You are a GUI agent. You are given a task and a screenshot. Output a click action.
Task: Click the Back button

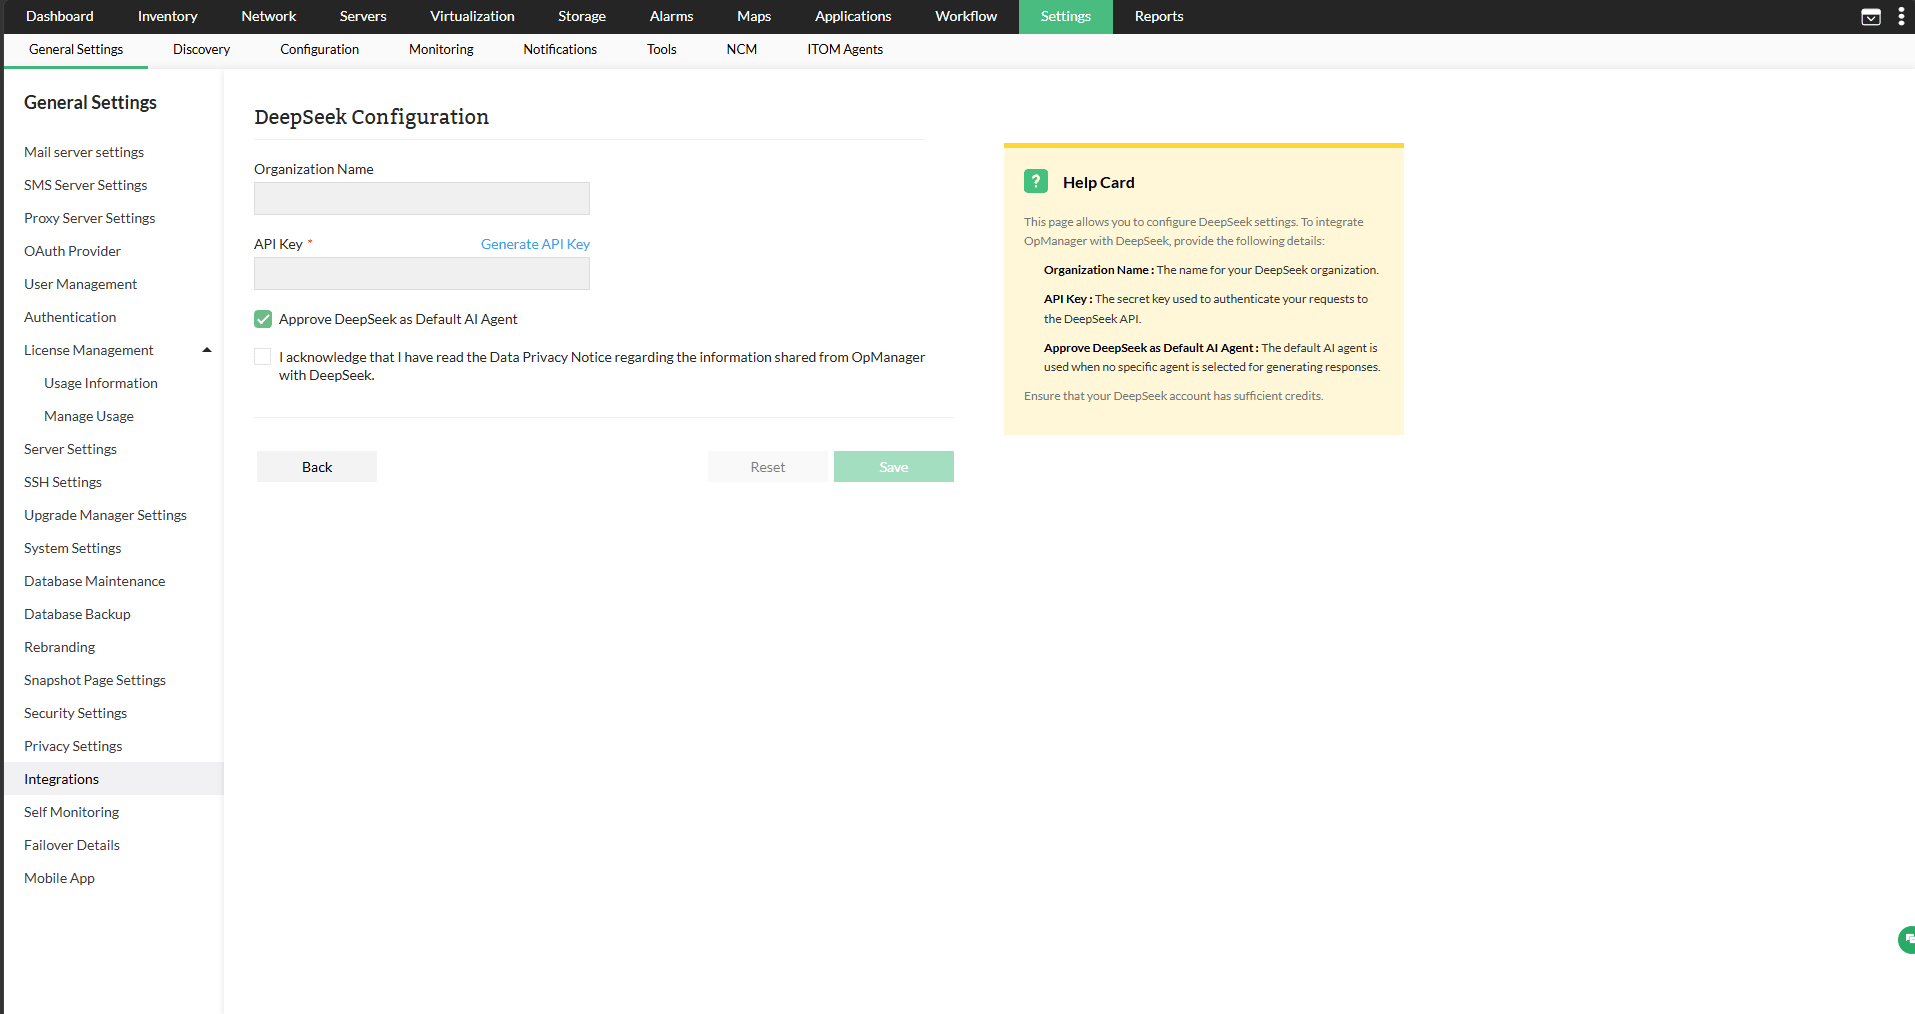(x=317, y=467)
